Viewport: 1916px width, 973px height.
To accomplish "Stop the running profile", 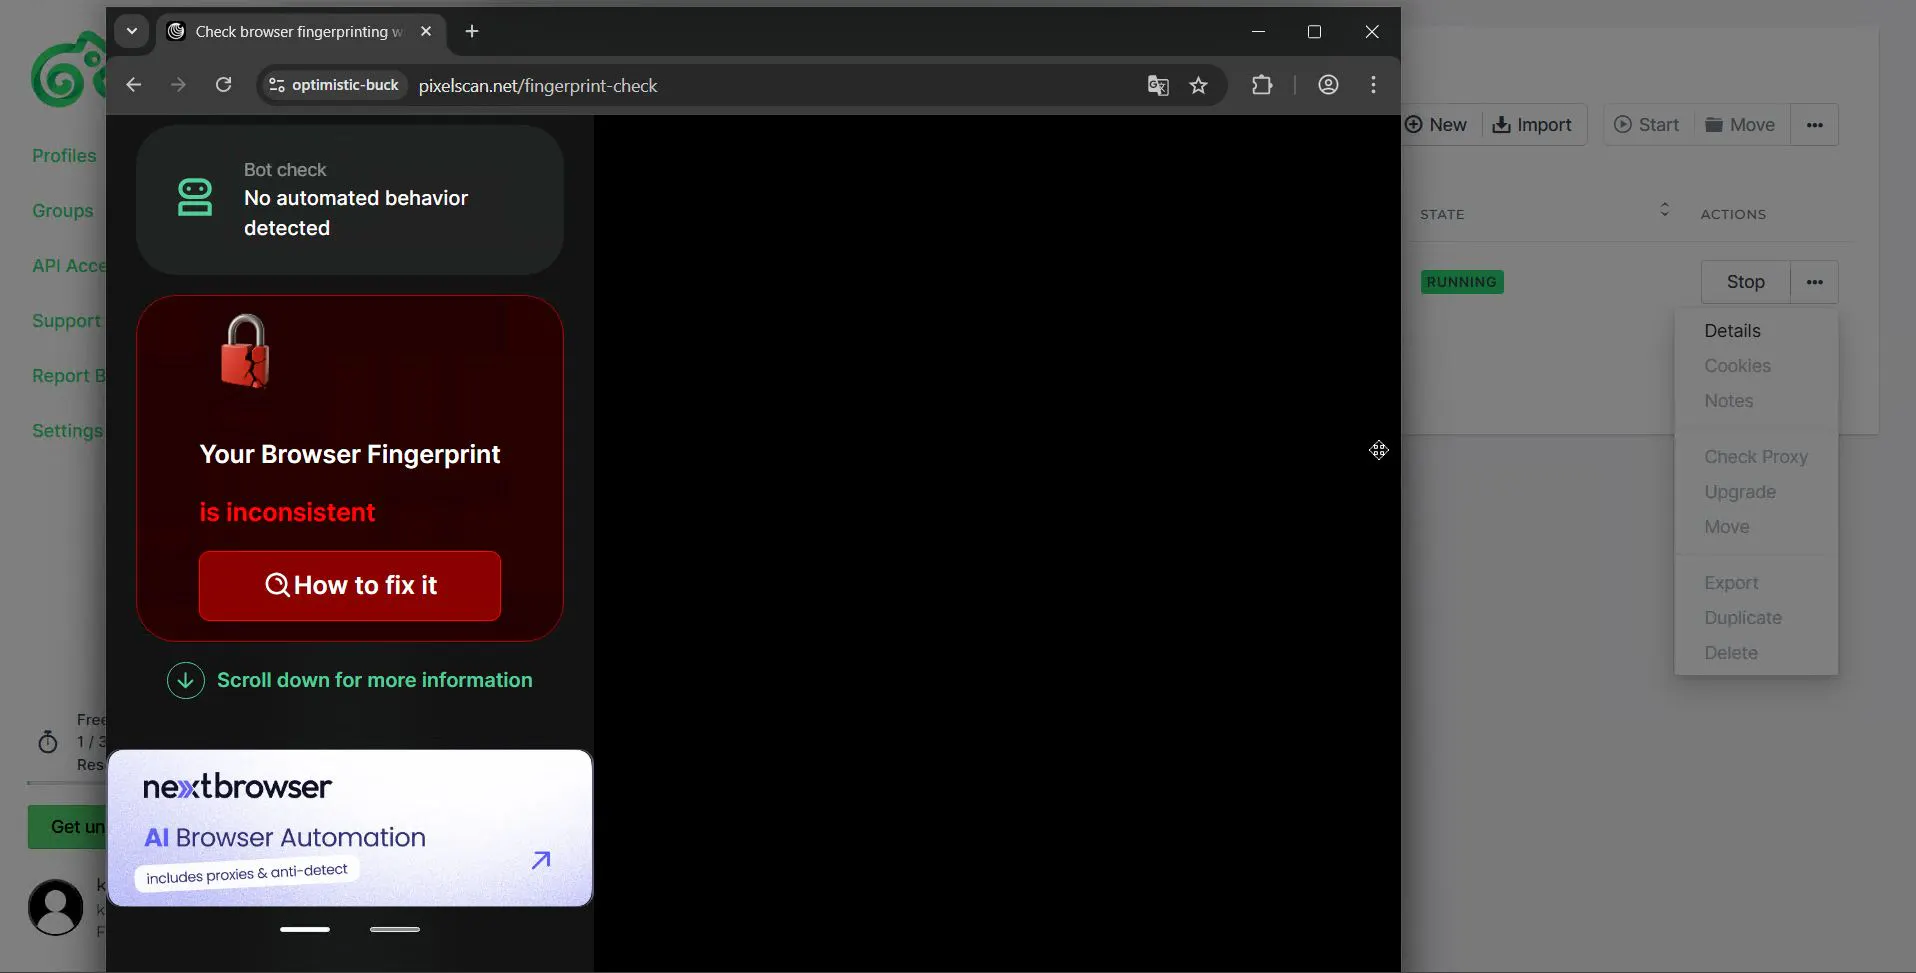I will tap(1746, 282).
